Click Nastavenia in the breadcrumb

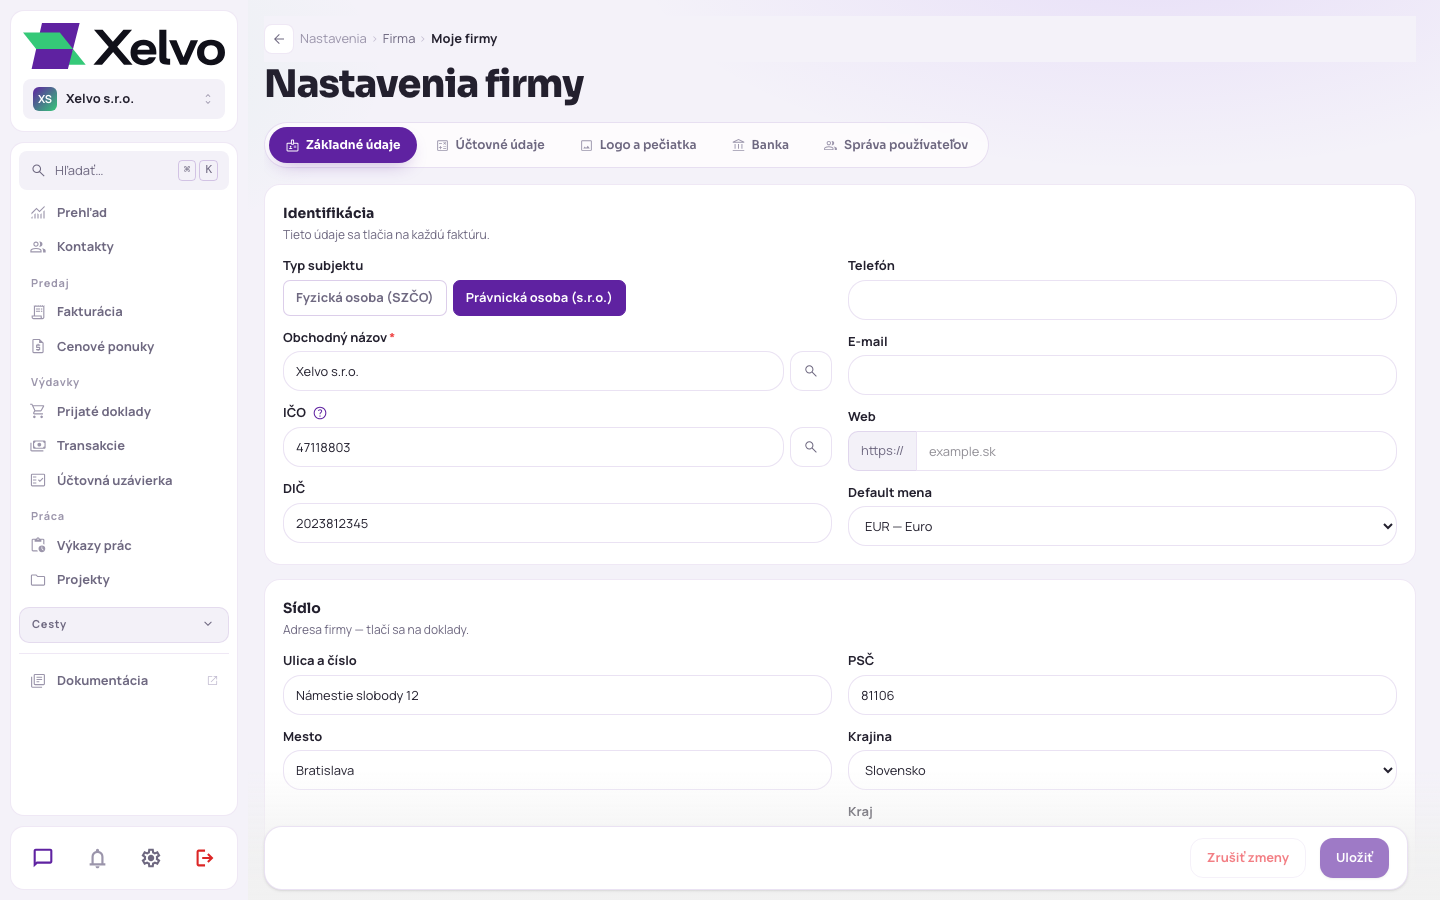point(333,39)
